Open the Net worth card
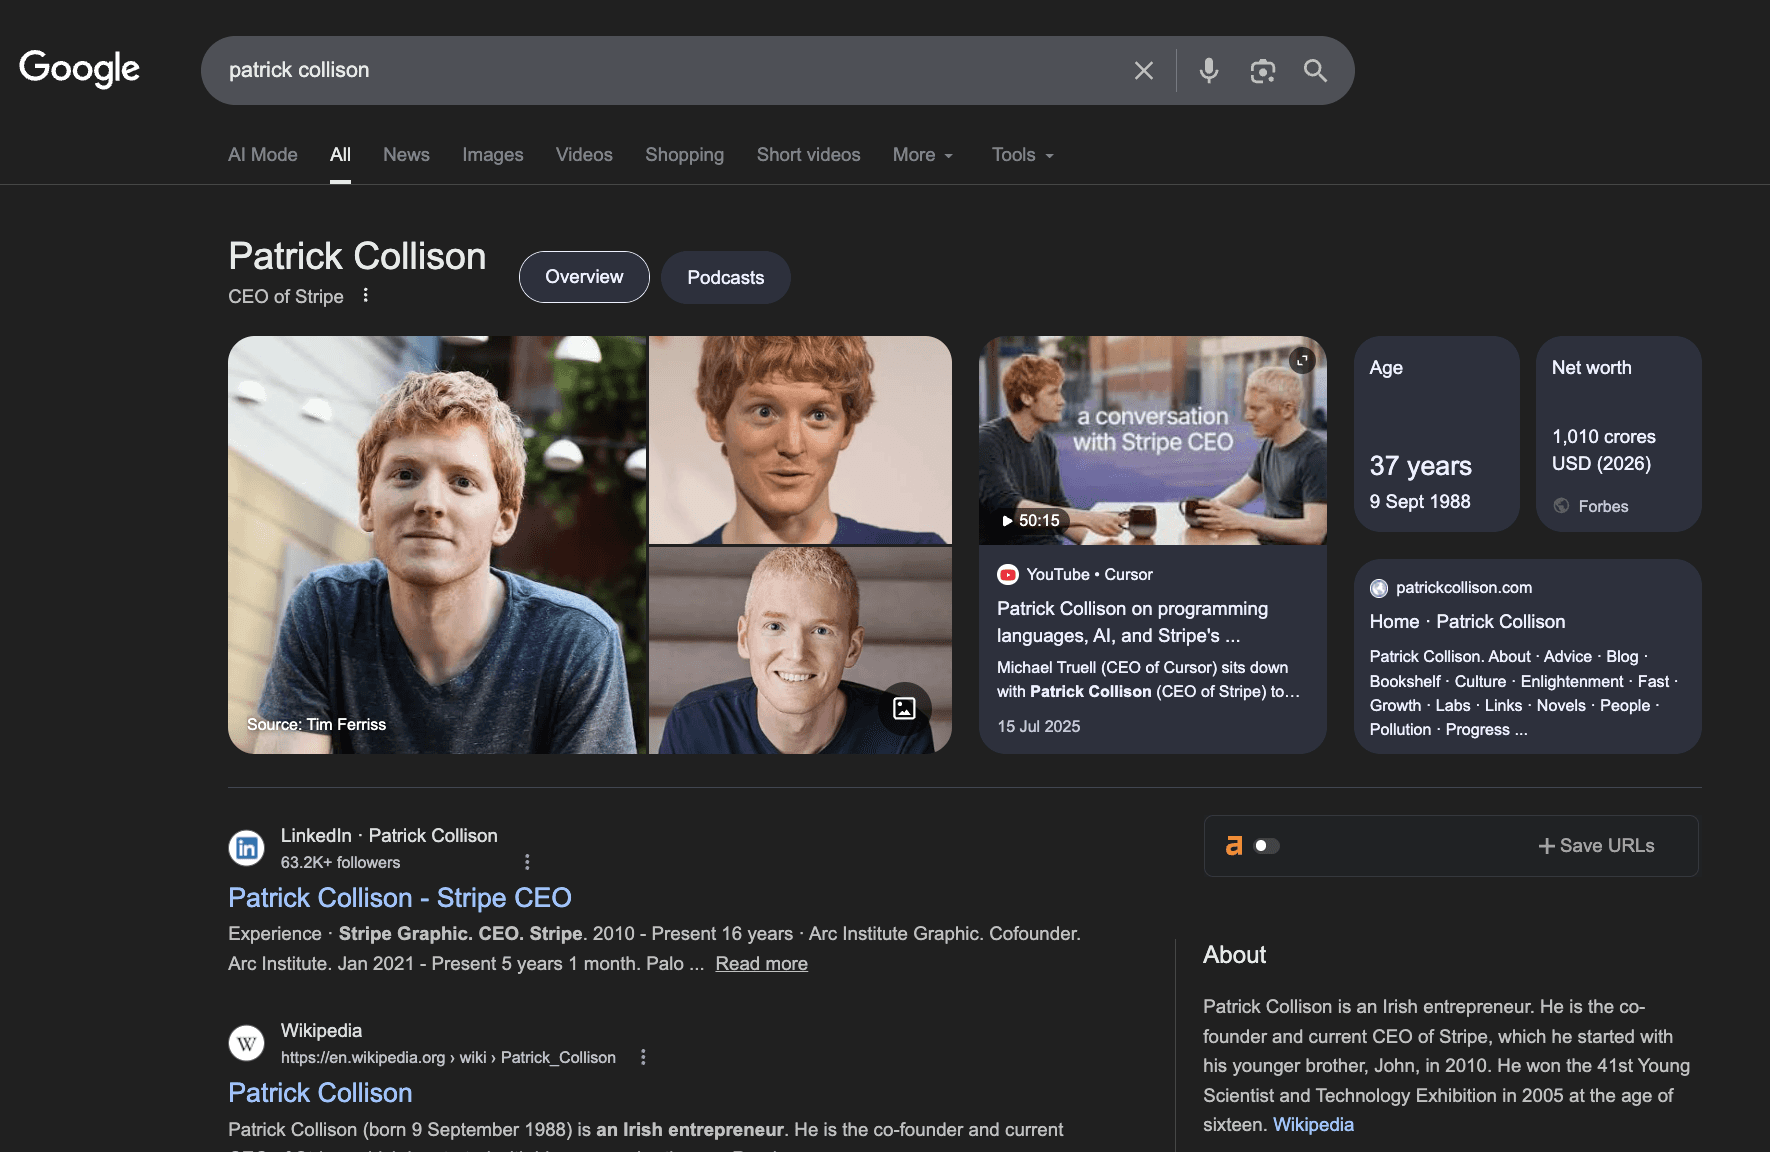Viewport: 1770px width, 1152px height. pyautogui.click(x=1619, y=434)
